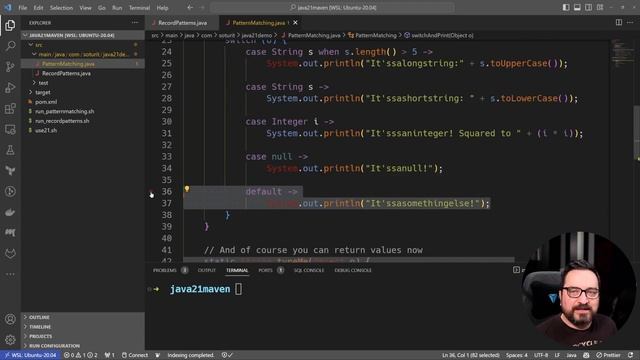Toggle secondary side bar layout icon
The image size is (640, 360).
click(589, 7)
